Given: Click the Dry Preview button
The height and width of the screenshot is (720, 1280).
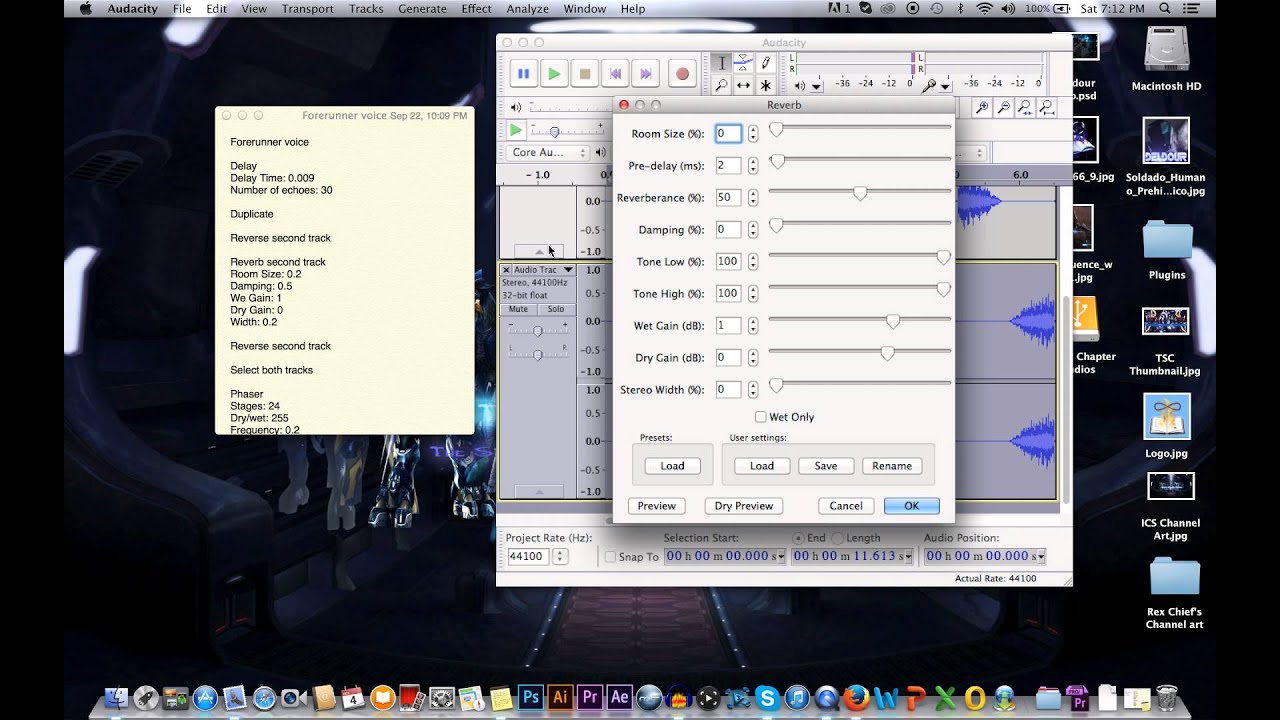Looking at the screenshot, I should point(744,506).
